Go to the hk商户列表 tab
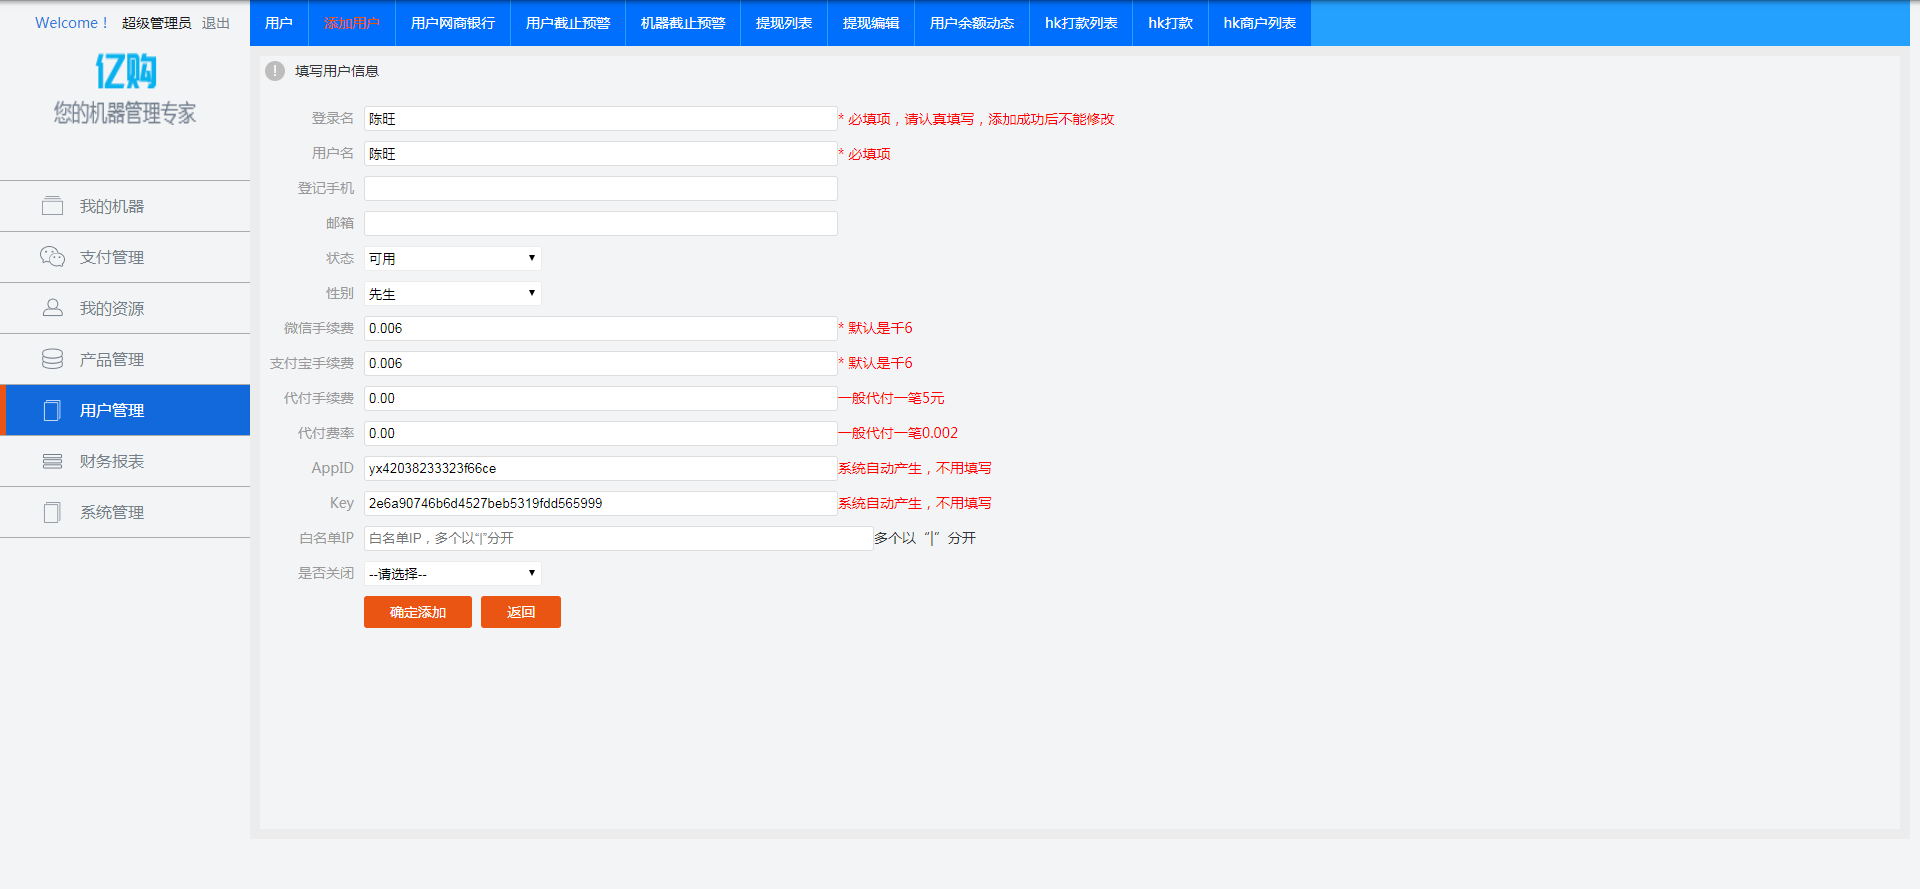The width and height of the screenshot is (1920, 889). (x=1259, y=23)
